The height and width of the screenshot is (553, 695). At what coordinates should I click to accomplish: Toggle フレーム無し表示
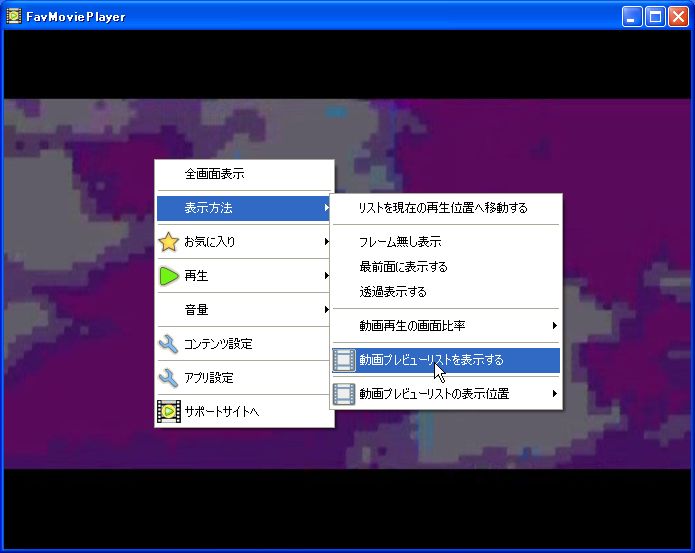[446, 242]
